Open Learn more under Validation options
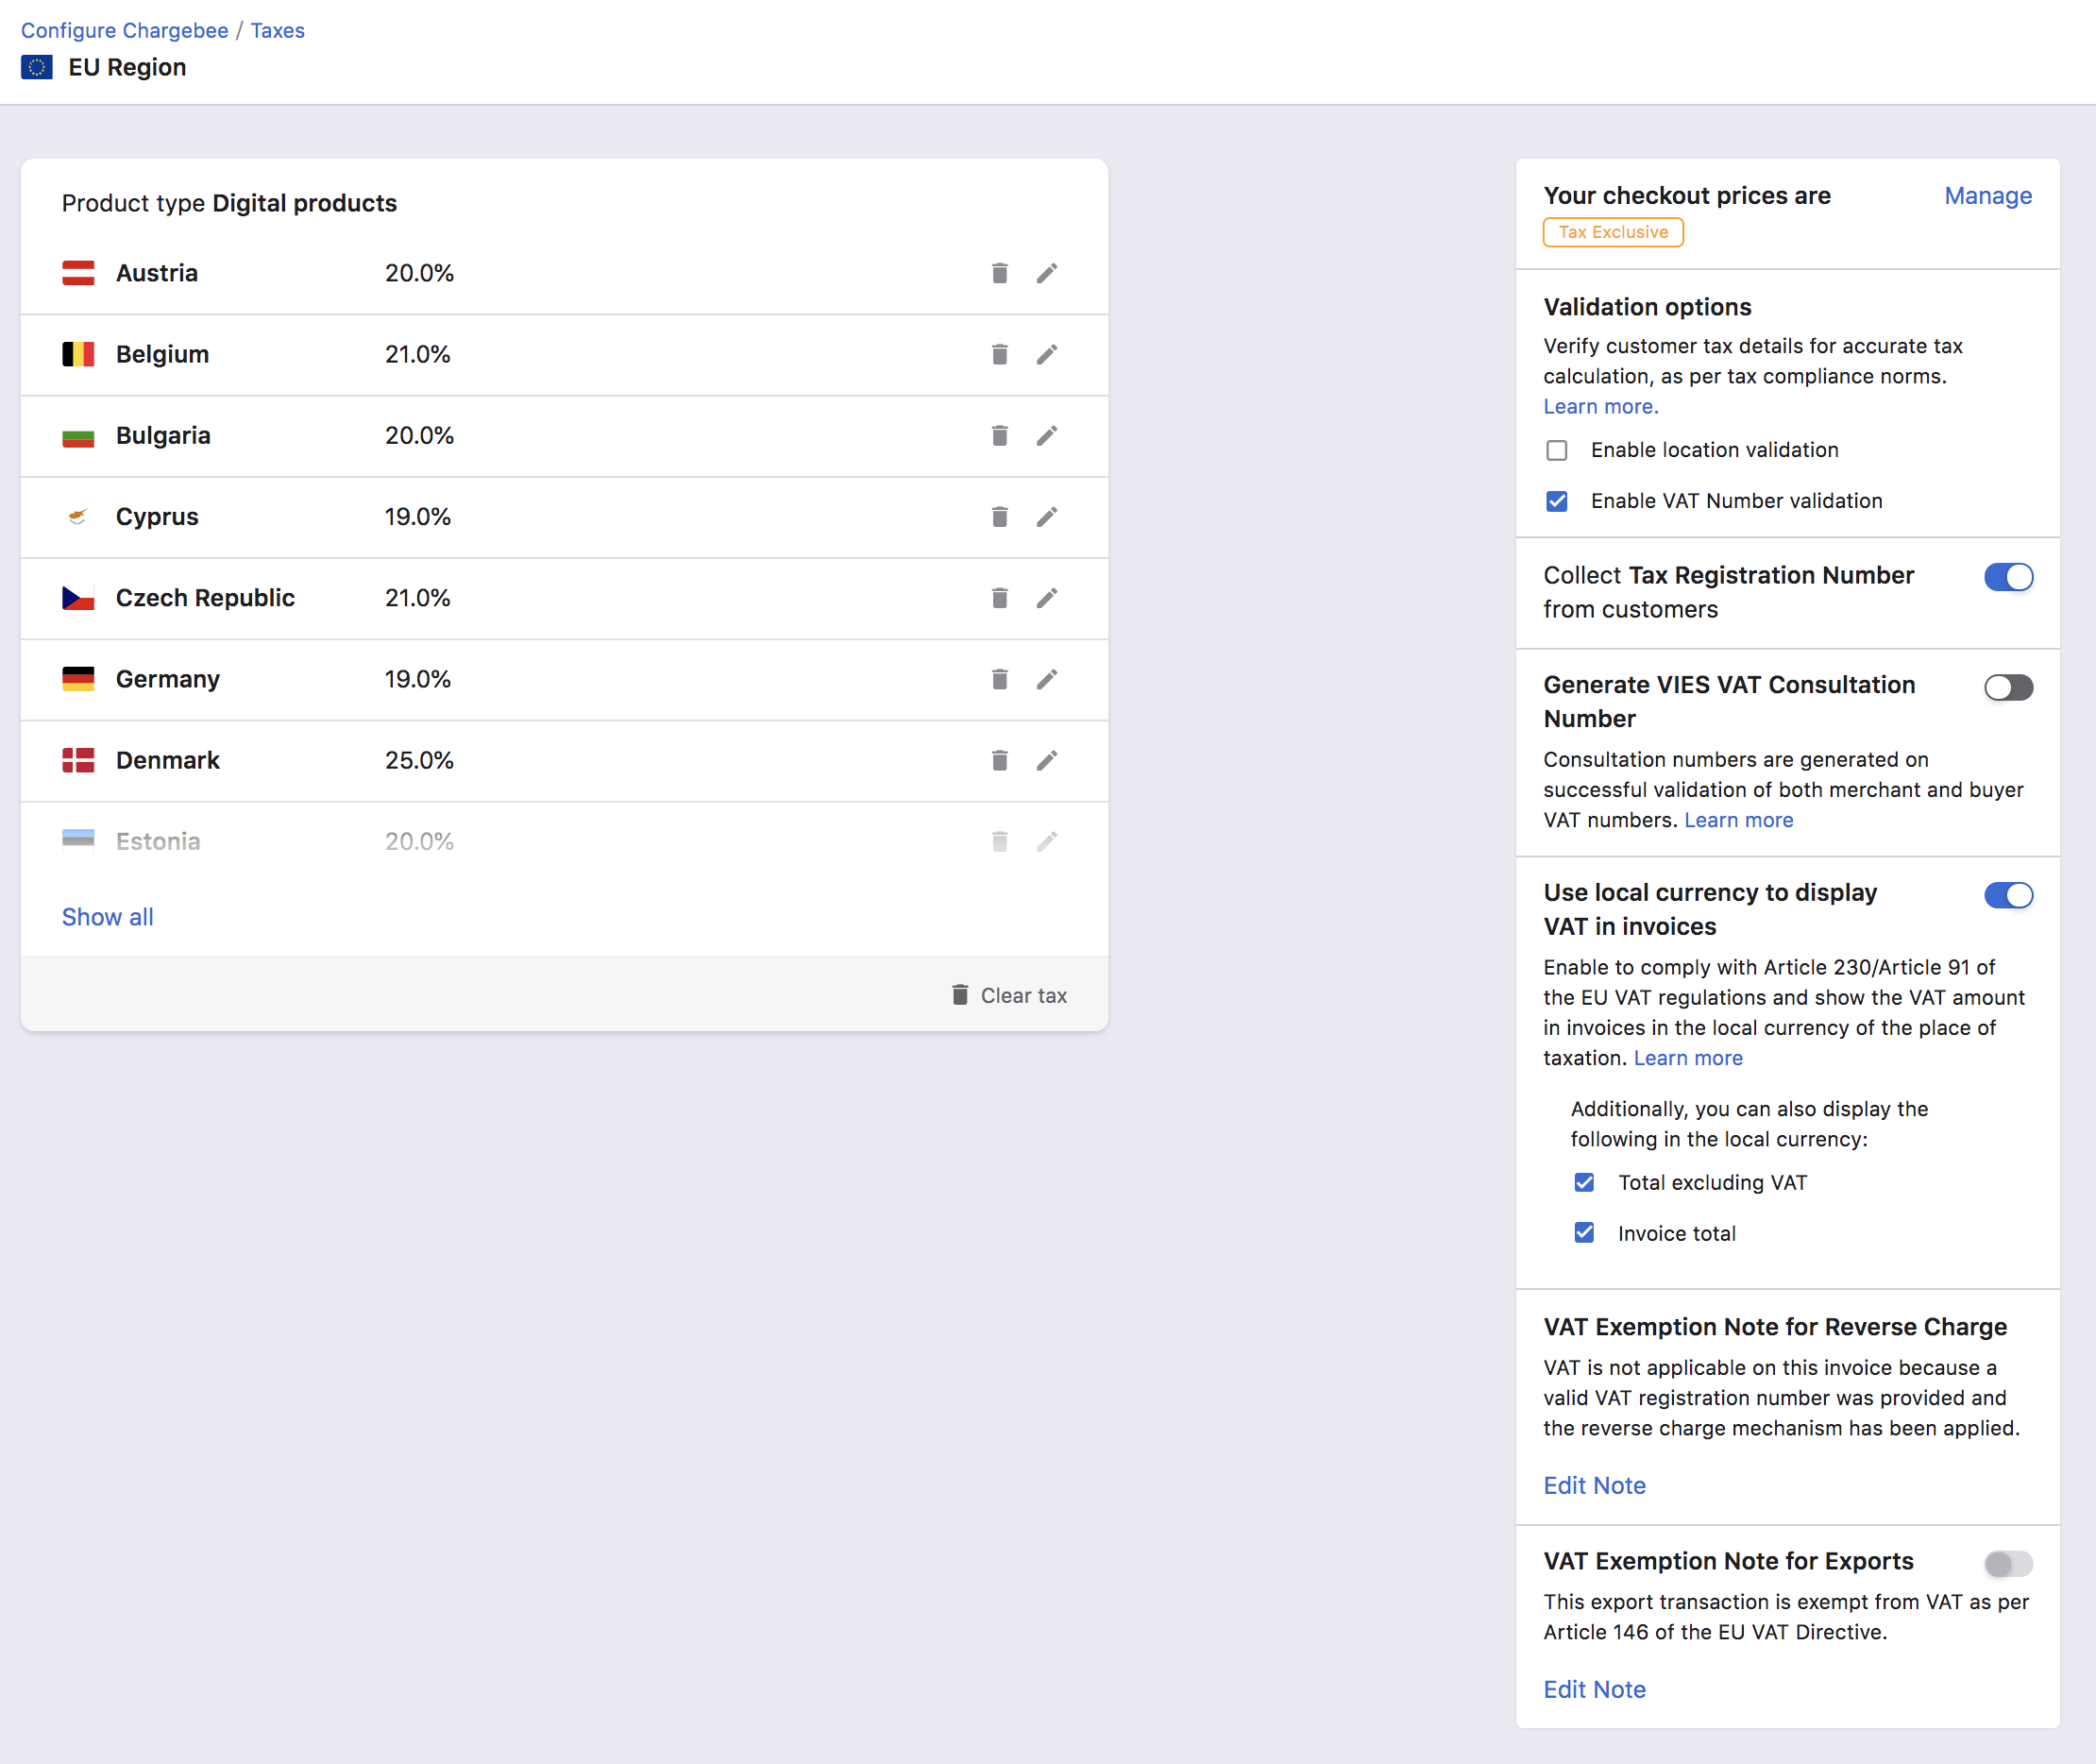Image resolution: width=2096 pixels, height=1764 pixels. (x=1600, y=407)
